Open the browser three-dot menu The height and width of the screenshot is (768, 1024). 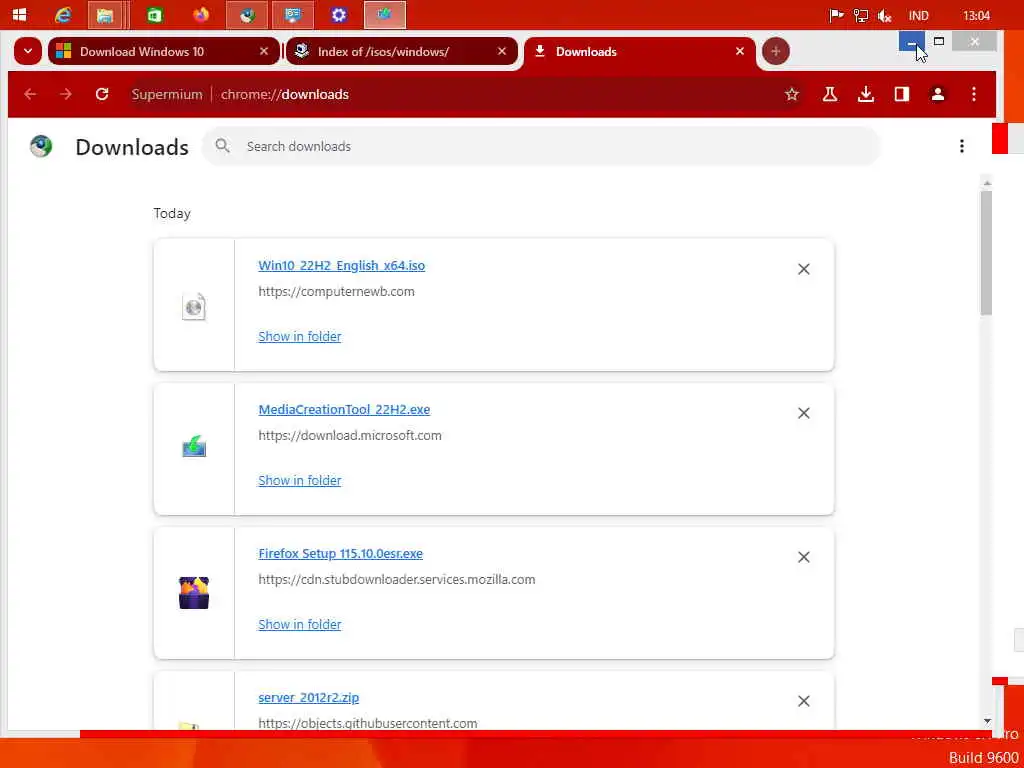974,94
